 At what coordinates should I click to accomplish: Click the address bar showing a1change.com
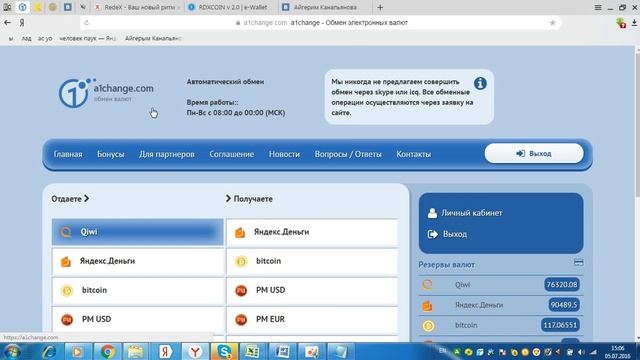321,23
